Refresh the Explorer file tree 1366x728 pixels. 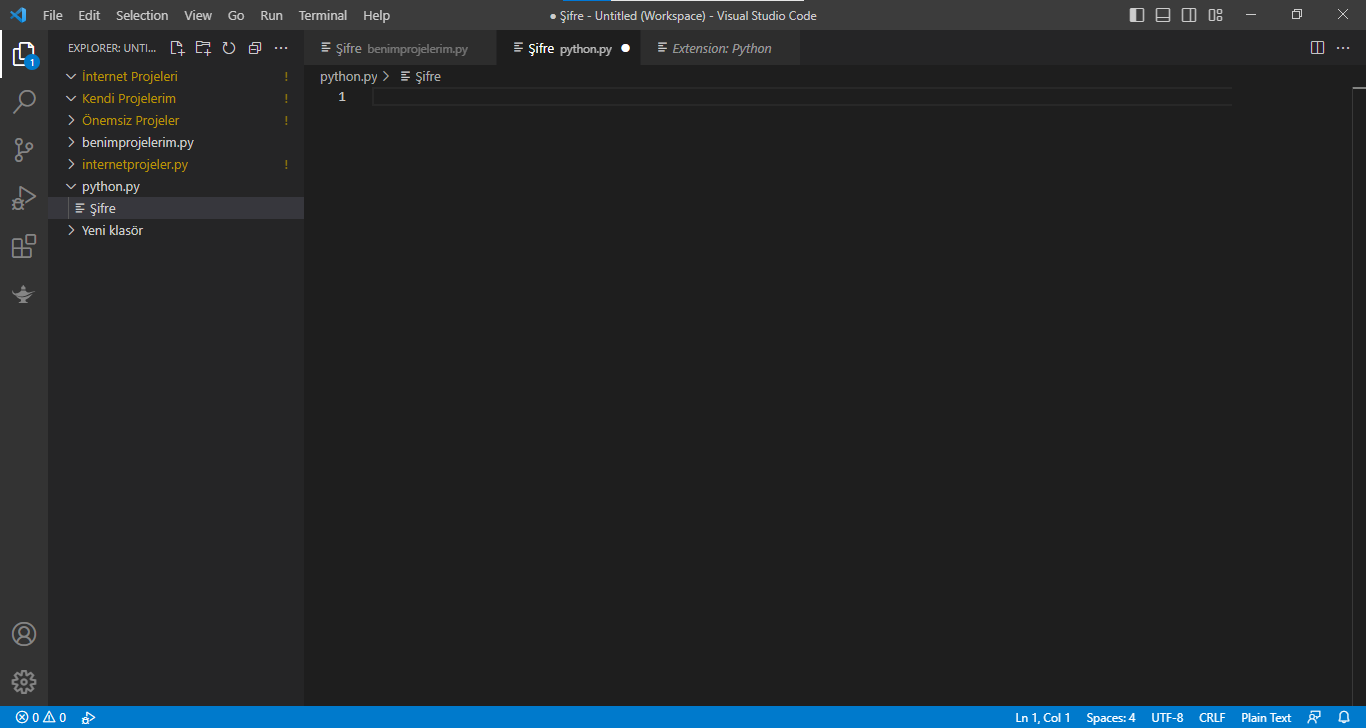[x=229, y=48]
